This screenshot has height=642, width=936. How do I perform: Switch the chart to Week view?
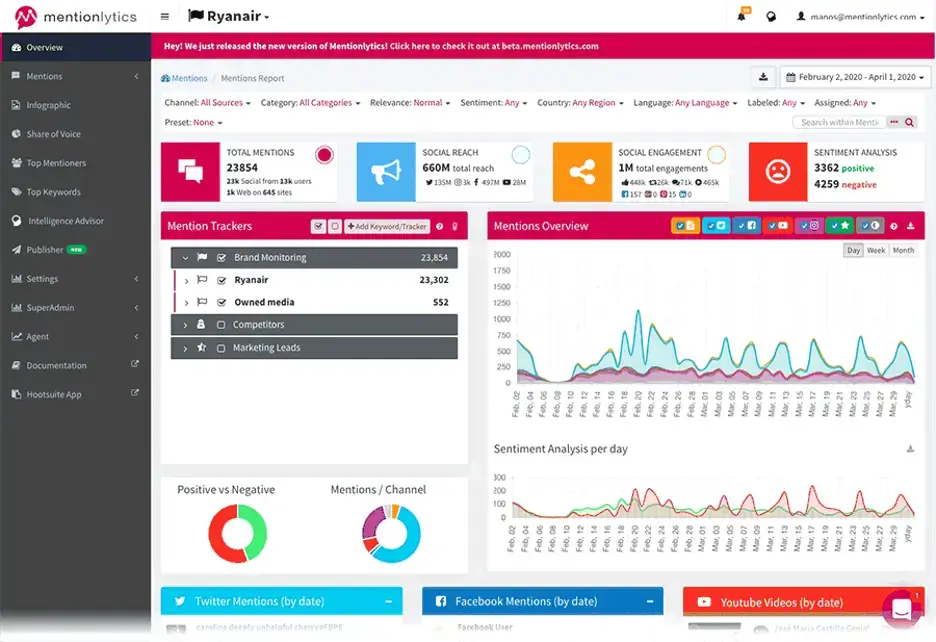coord(876,250)
